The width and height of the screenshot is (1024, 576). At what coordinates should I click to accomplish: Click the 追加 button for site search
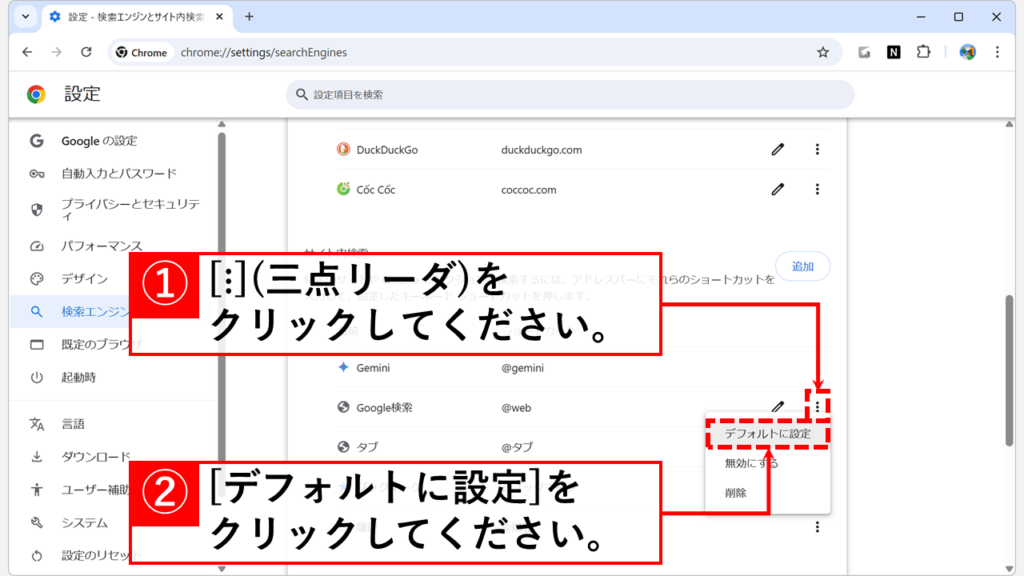pos(803,266)
